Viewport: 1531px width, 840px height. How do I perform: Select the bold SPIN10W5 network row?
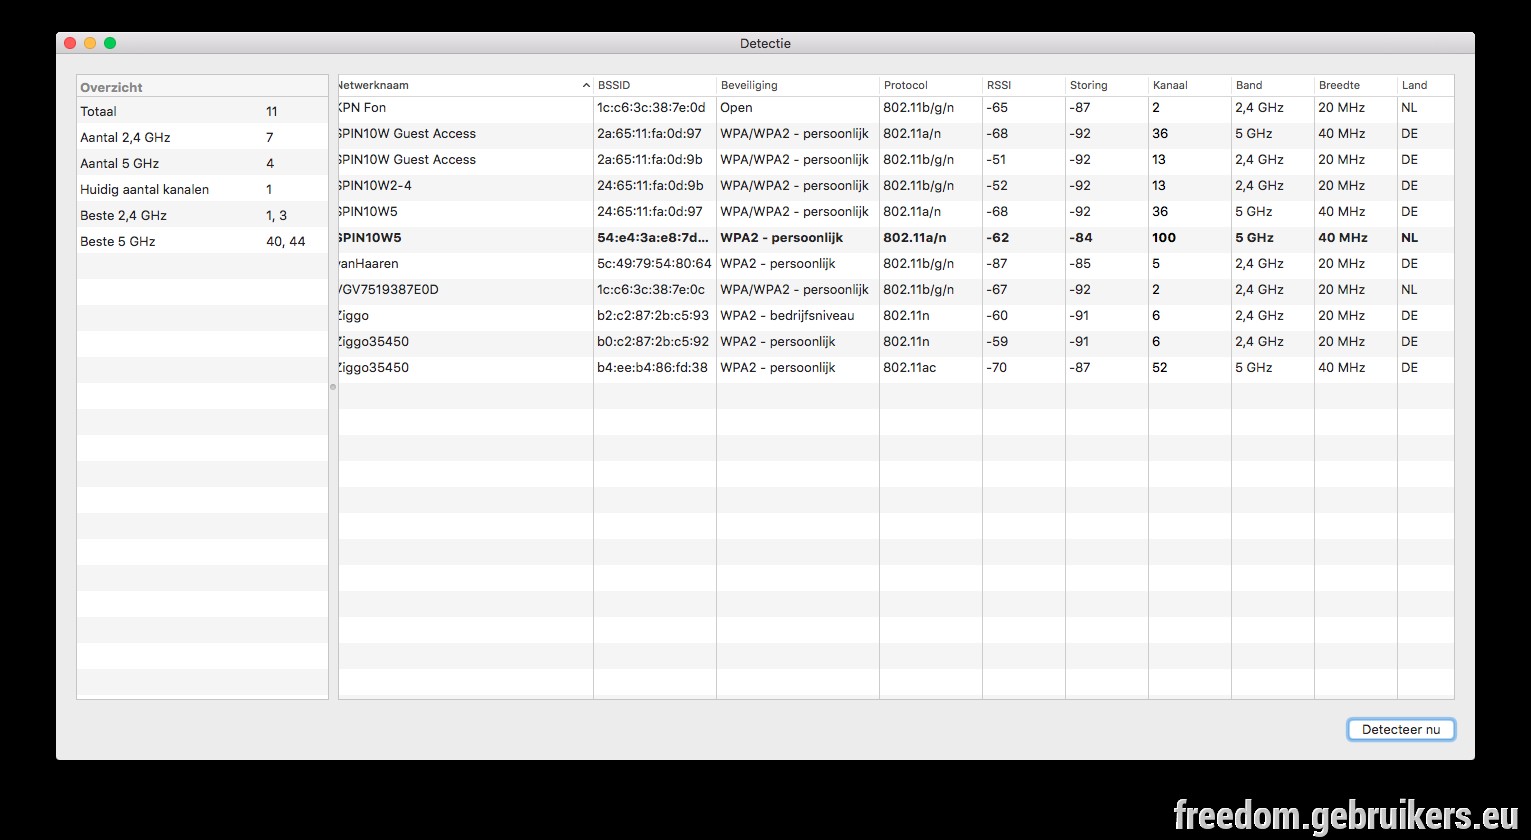pyautogui.click(x=896, y=238)
